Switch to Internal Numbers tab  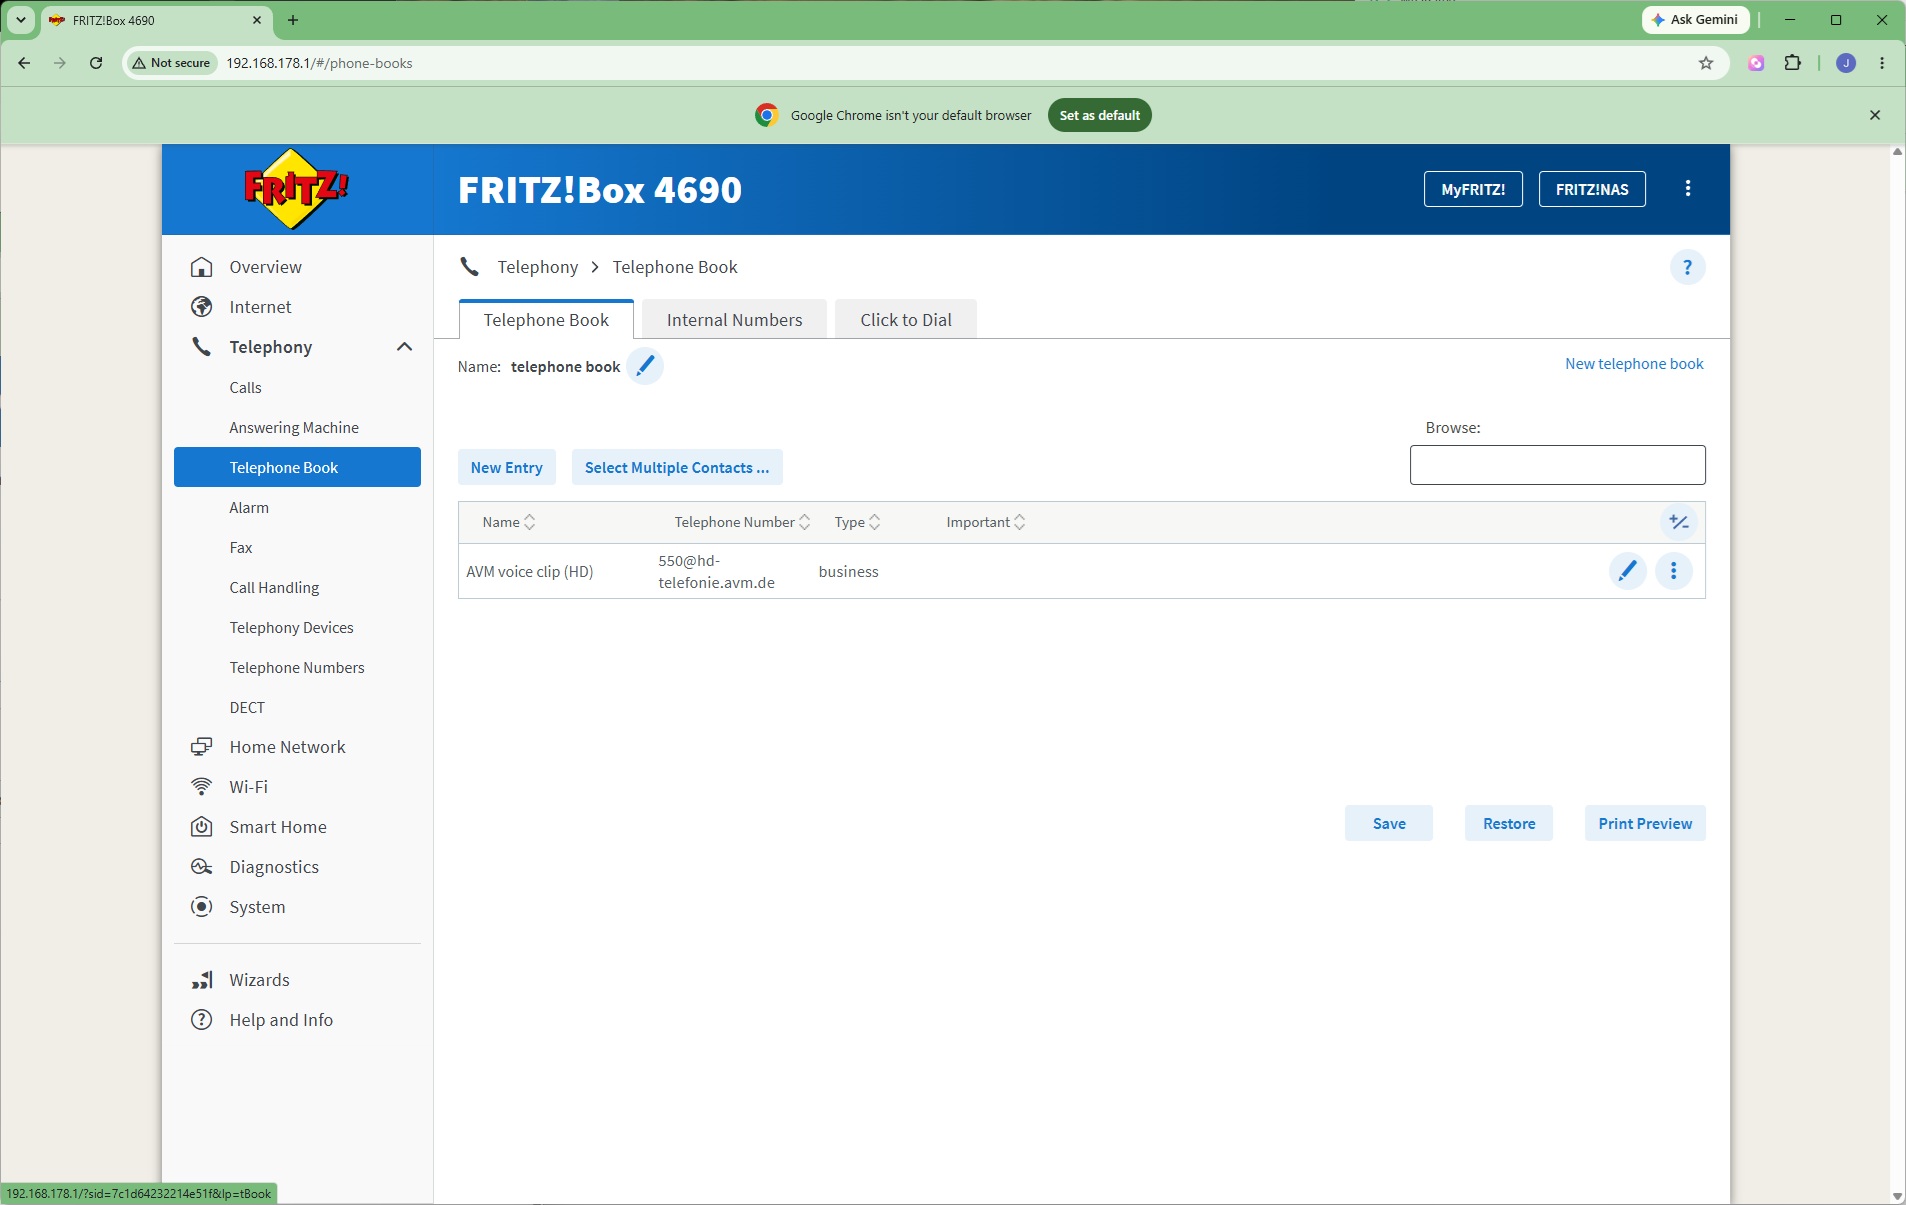[734, 320]
